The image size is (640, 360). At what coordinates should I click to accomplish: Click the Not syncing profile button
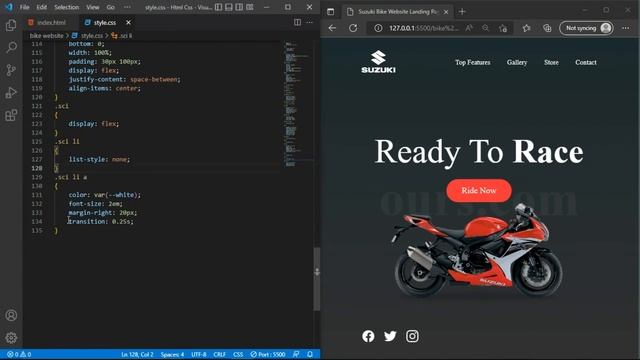[x=586, y=28]
